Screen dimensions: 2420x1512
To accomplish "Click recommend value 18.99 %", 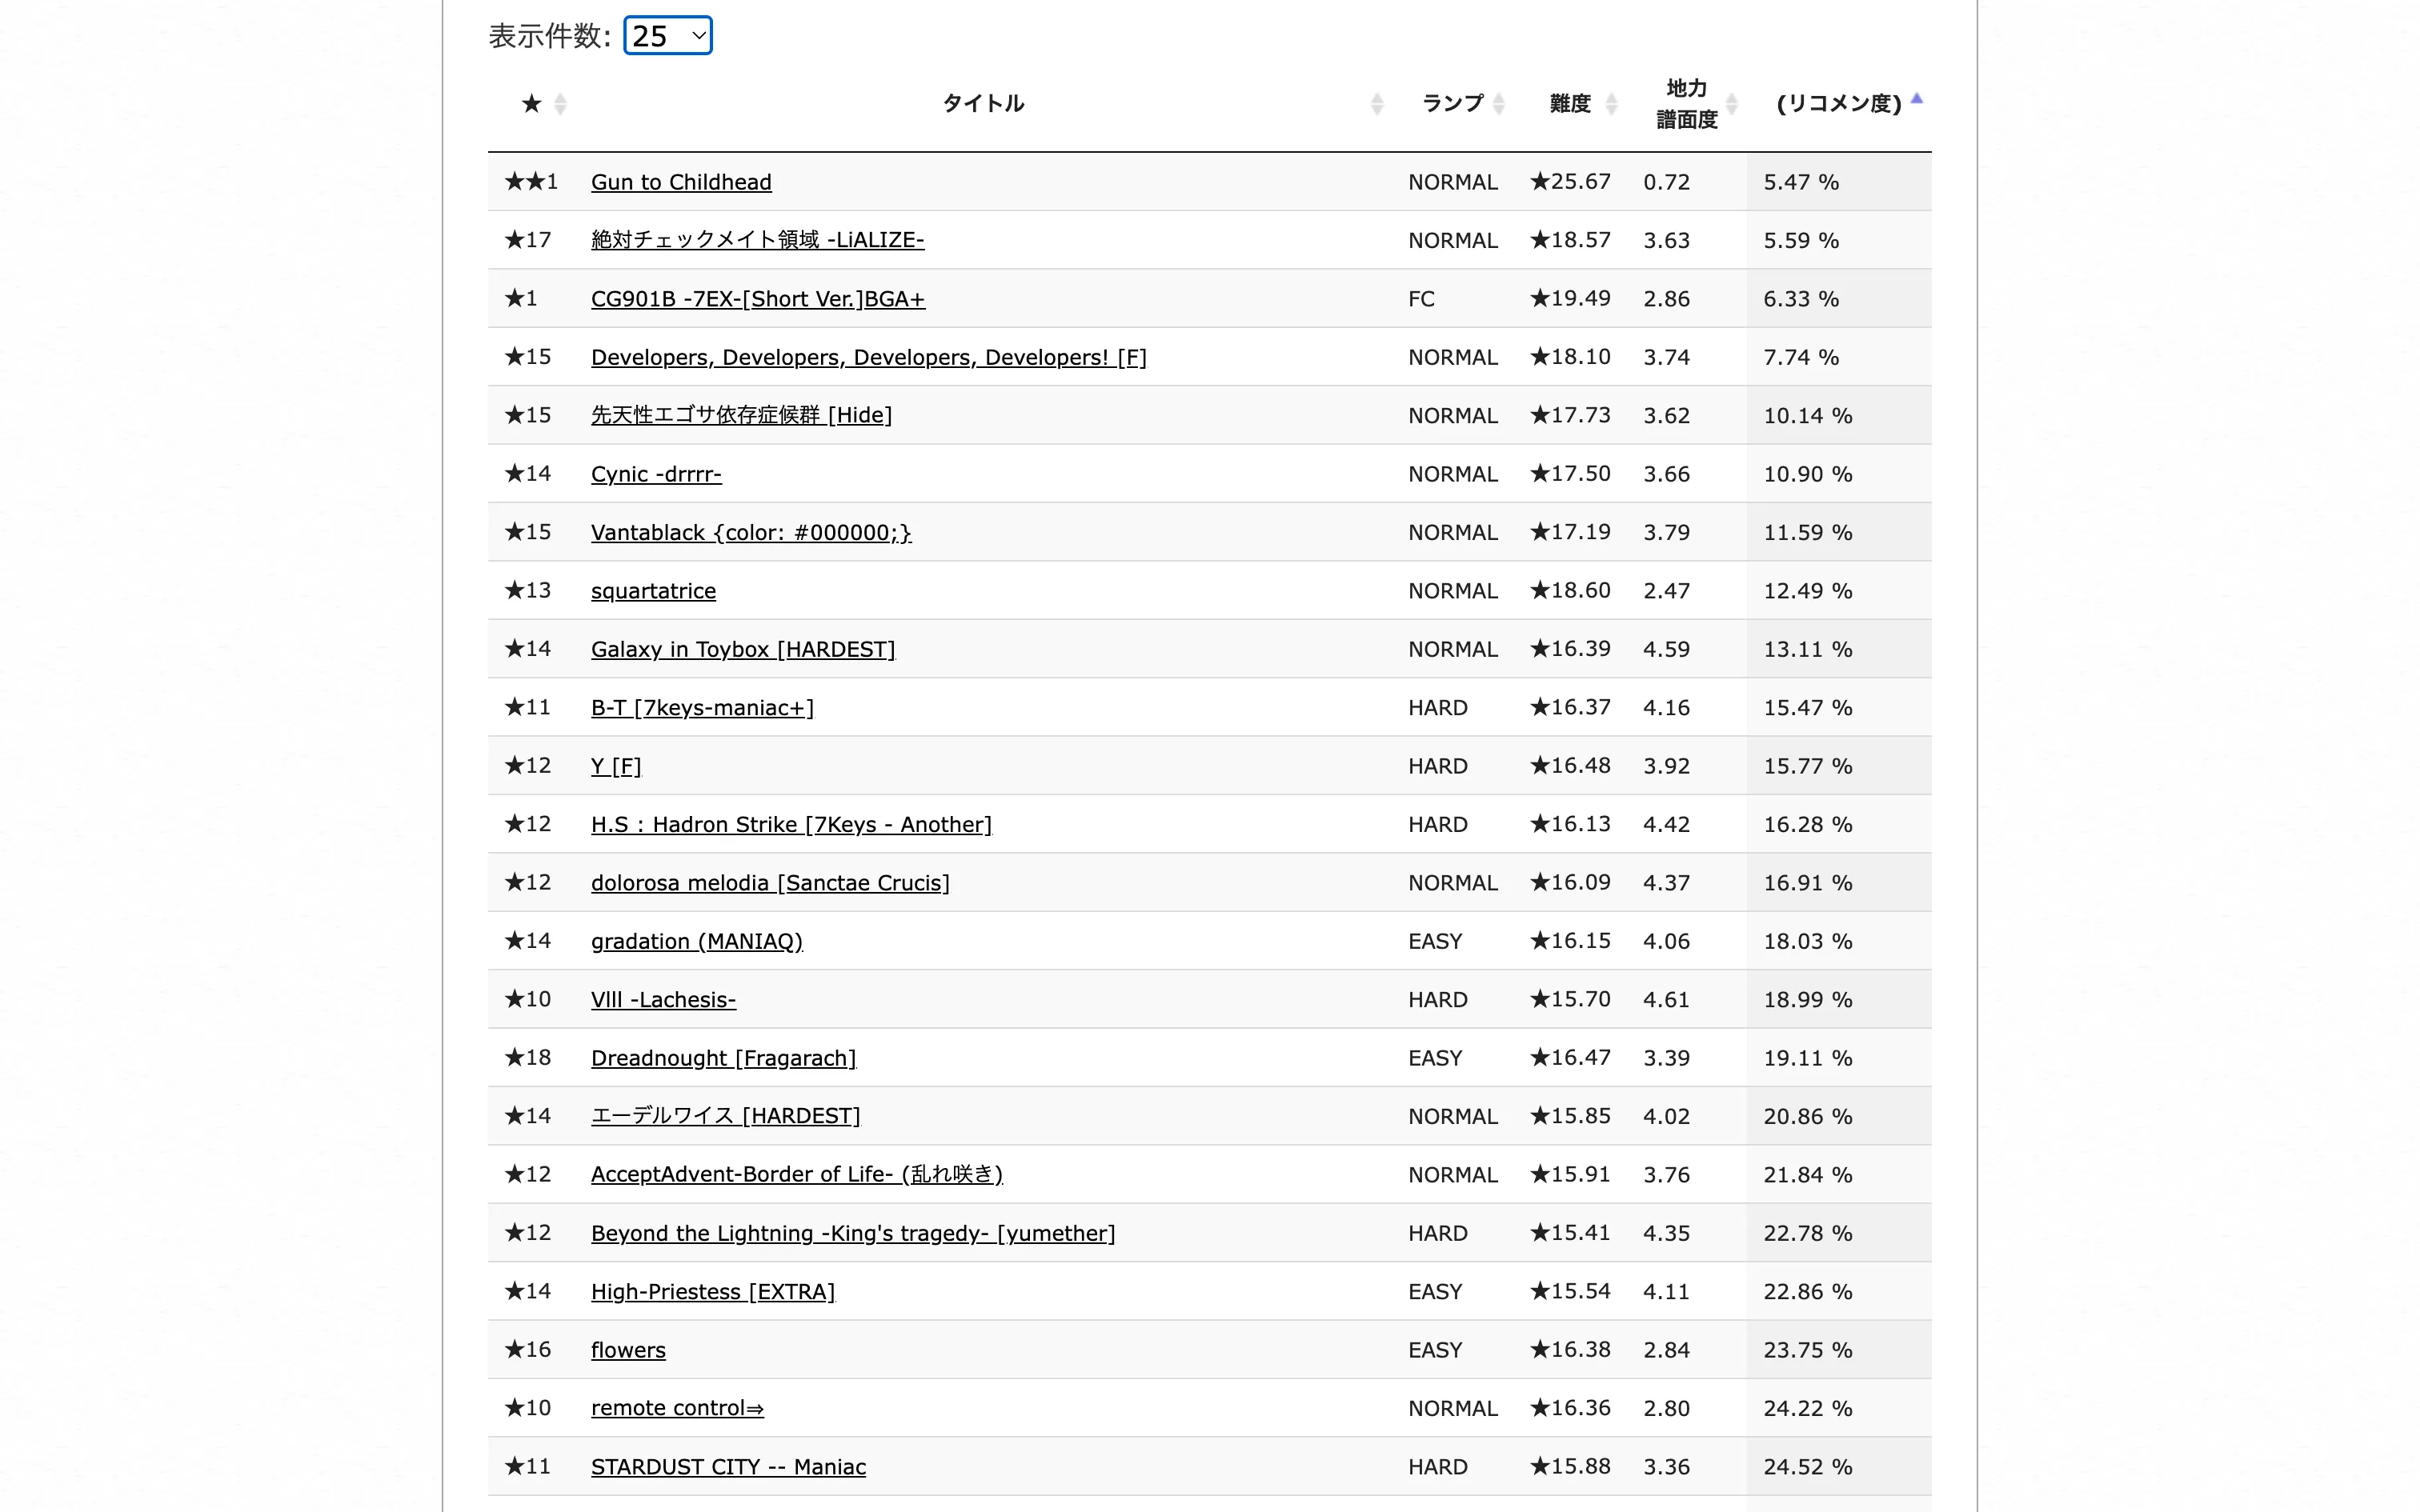I will click(1808, 999).
